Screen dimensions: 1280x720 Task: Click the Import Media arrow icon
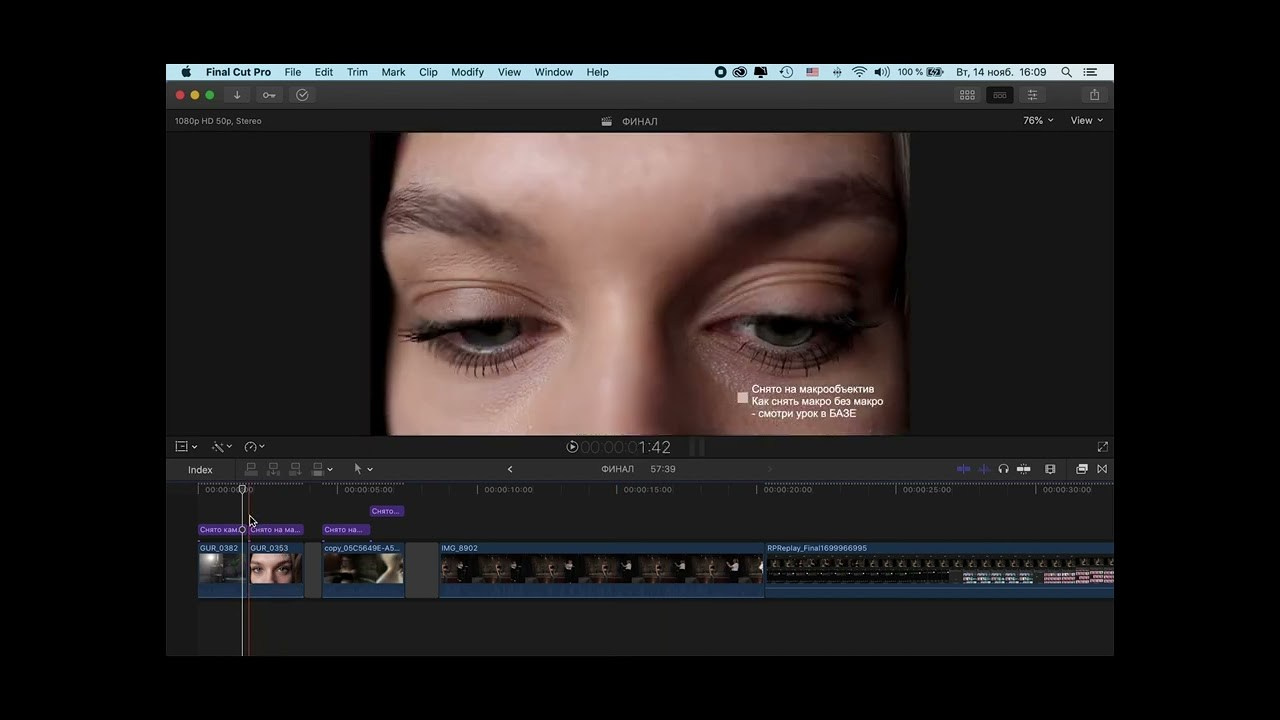[237, 95]
